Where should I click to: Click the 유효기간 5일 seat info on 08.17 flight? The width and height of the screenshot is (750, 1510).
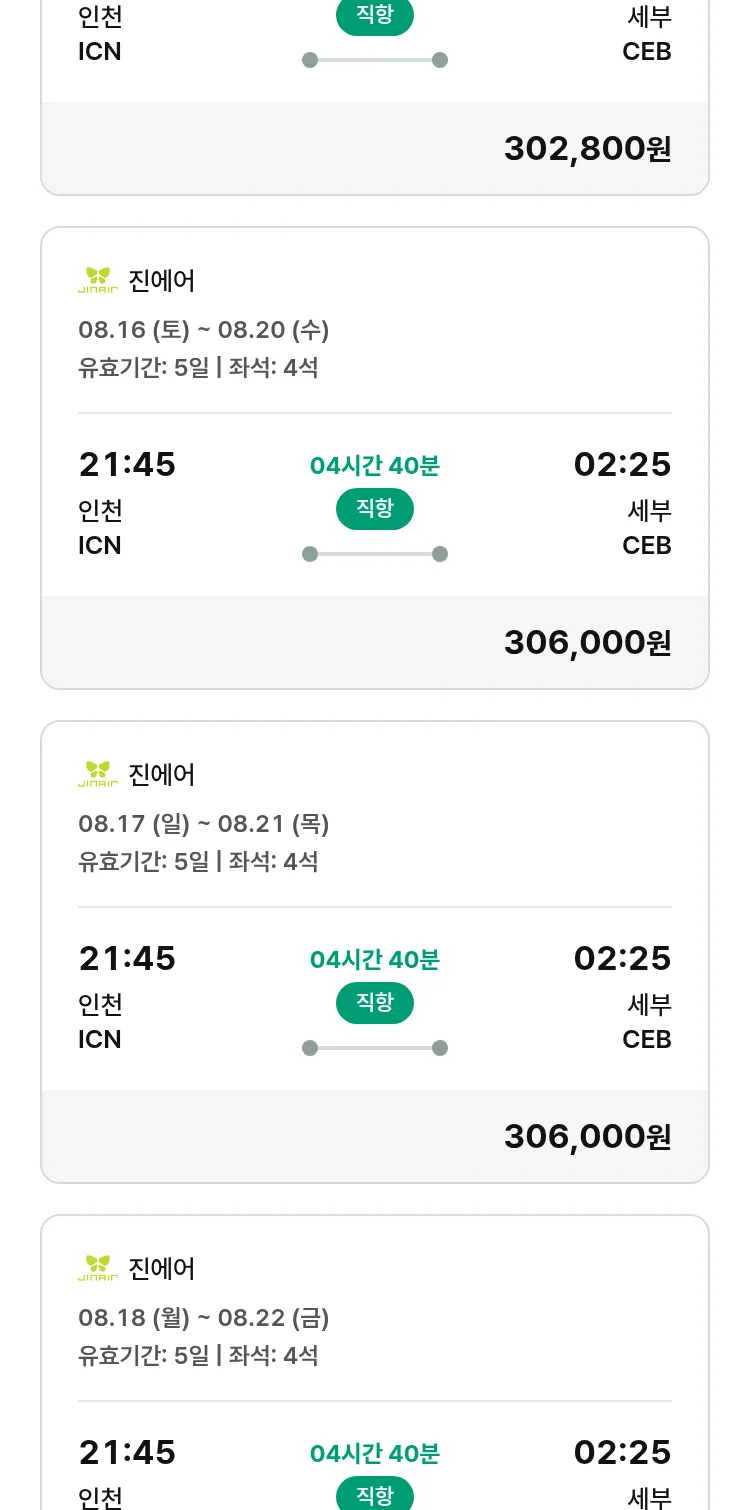coord(198,861)
